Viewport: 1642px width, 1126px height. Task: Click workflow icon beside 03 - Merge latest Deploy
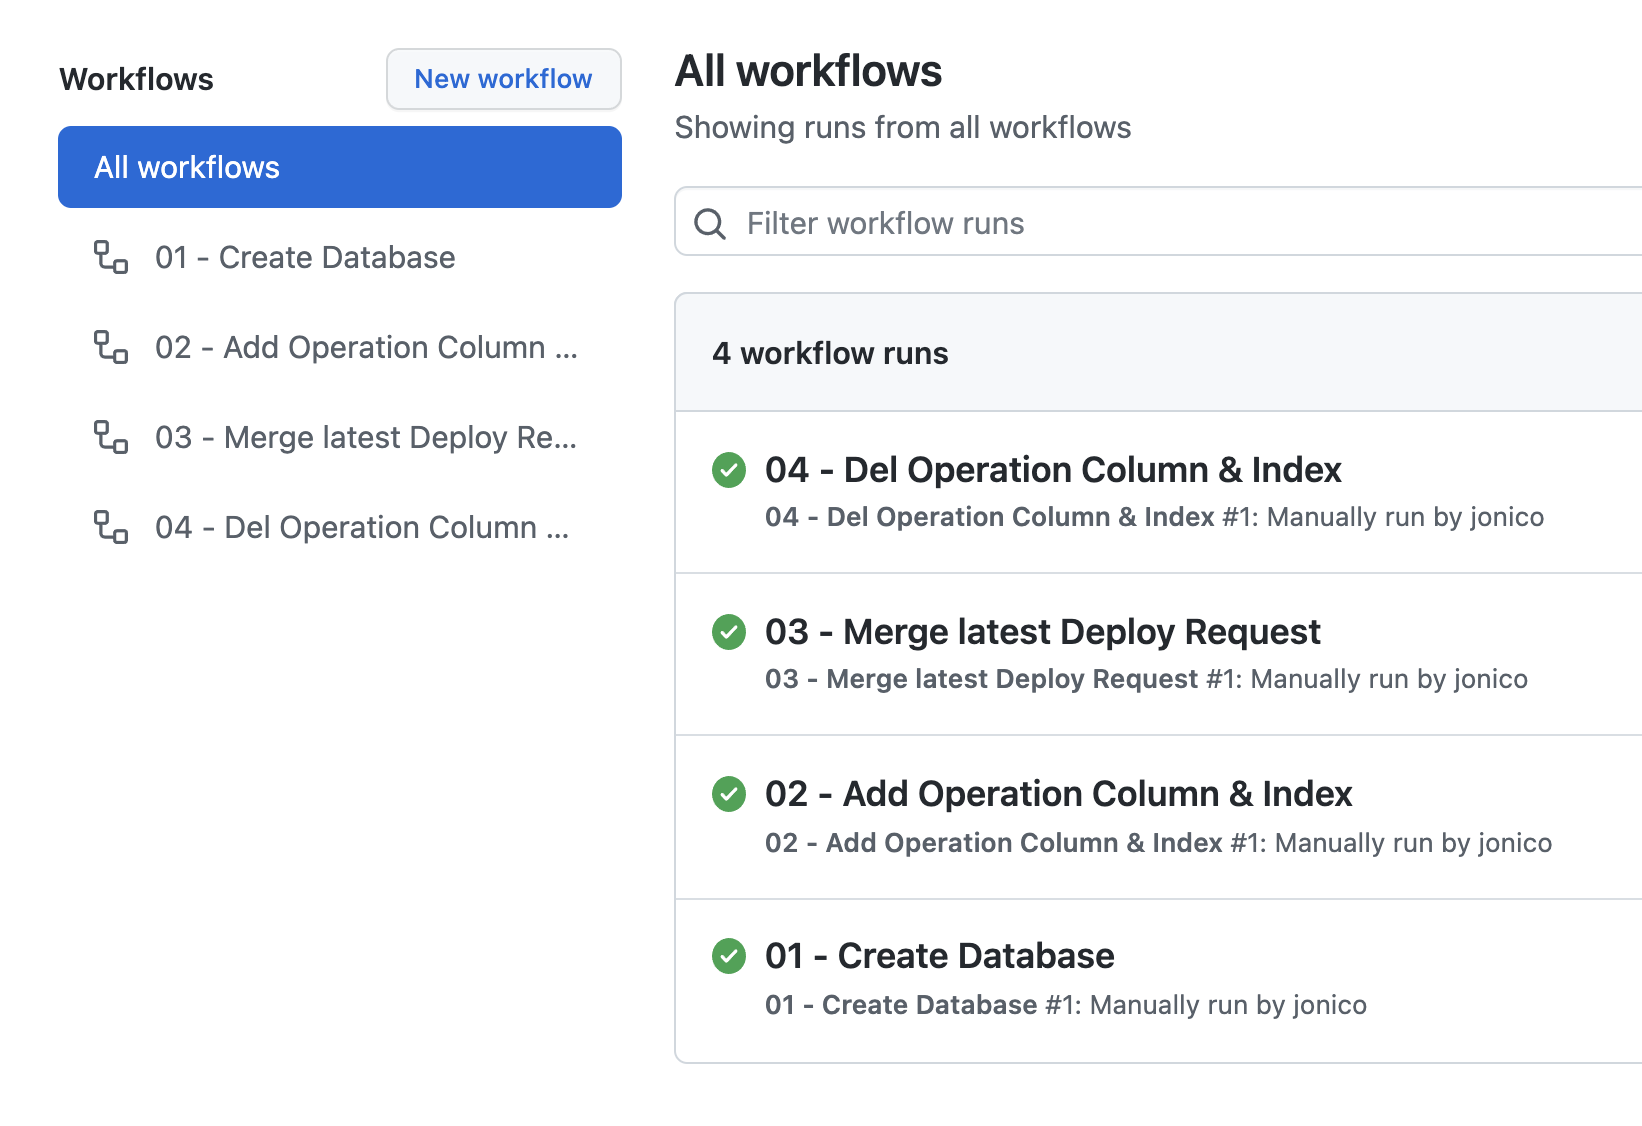tap(111, 437)
